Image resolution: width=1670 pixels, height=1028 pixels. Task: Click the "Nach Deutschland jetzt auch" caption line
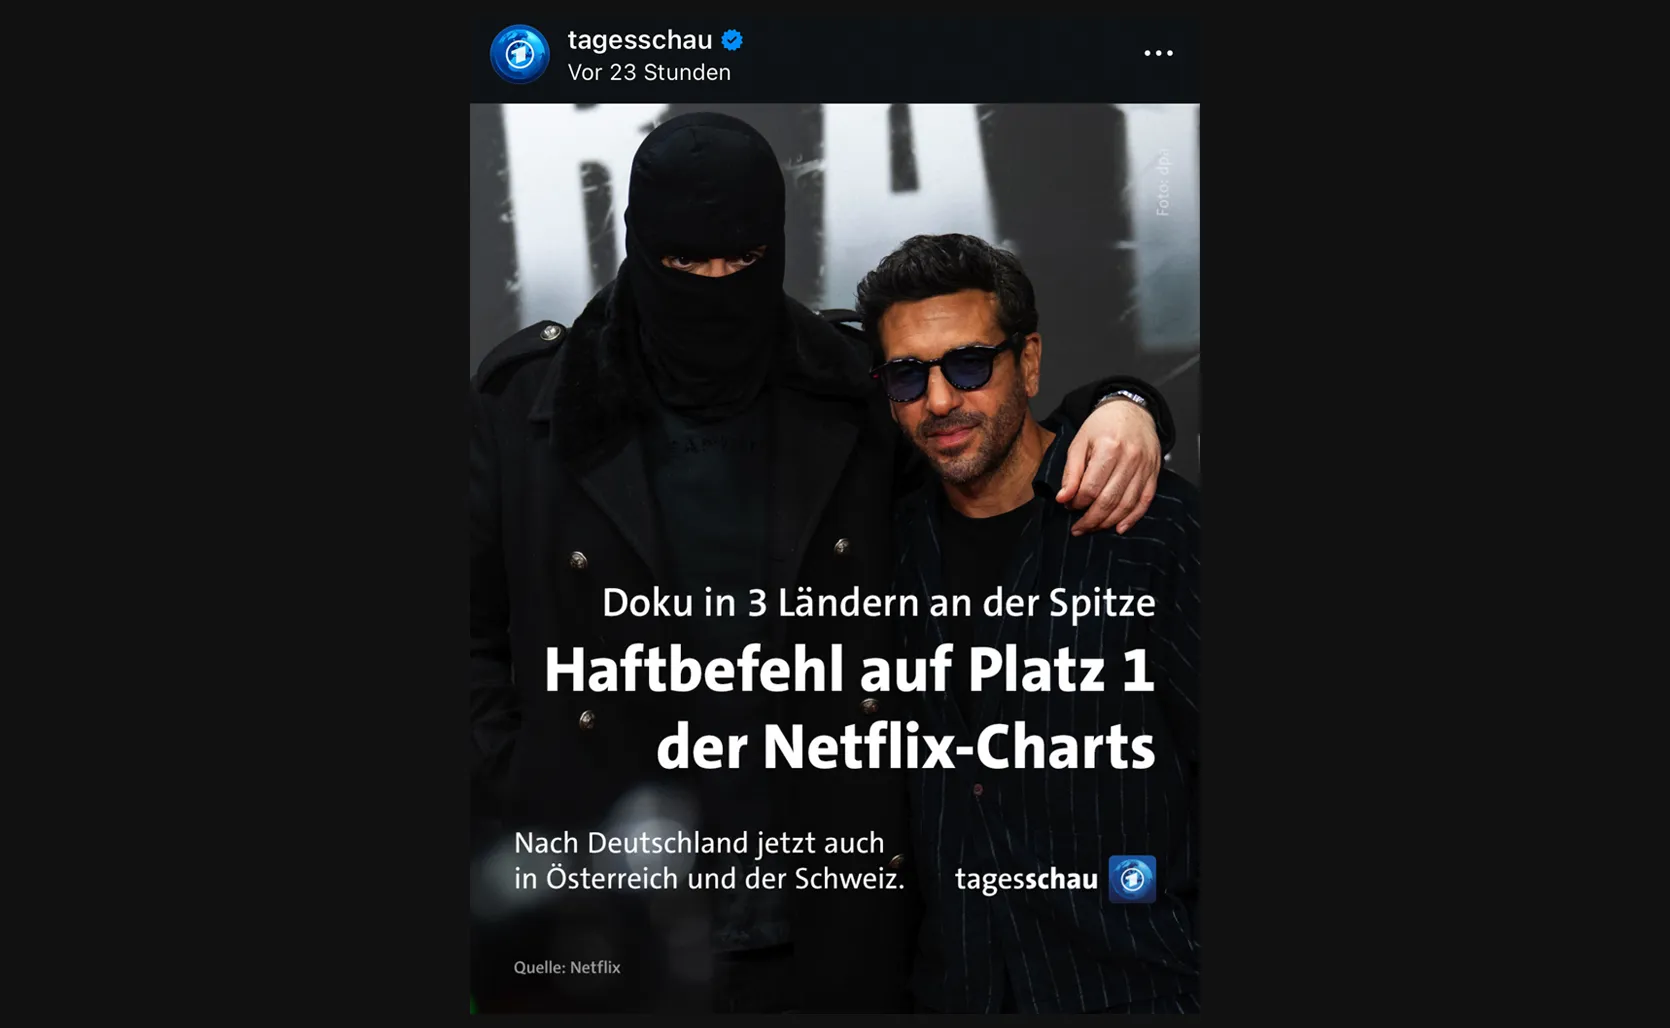699,843
